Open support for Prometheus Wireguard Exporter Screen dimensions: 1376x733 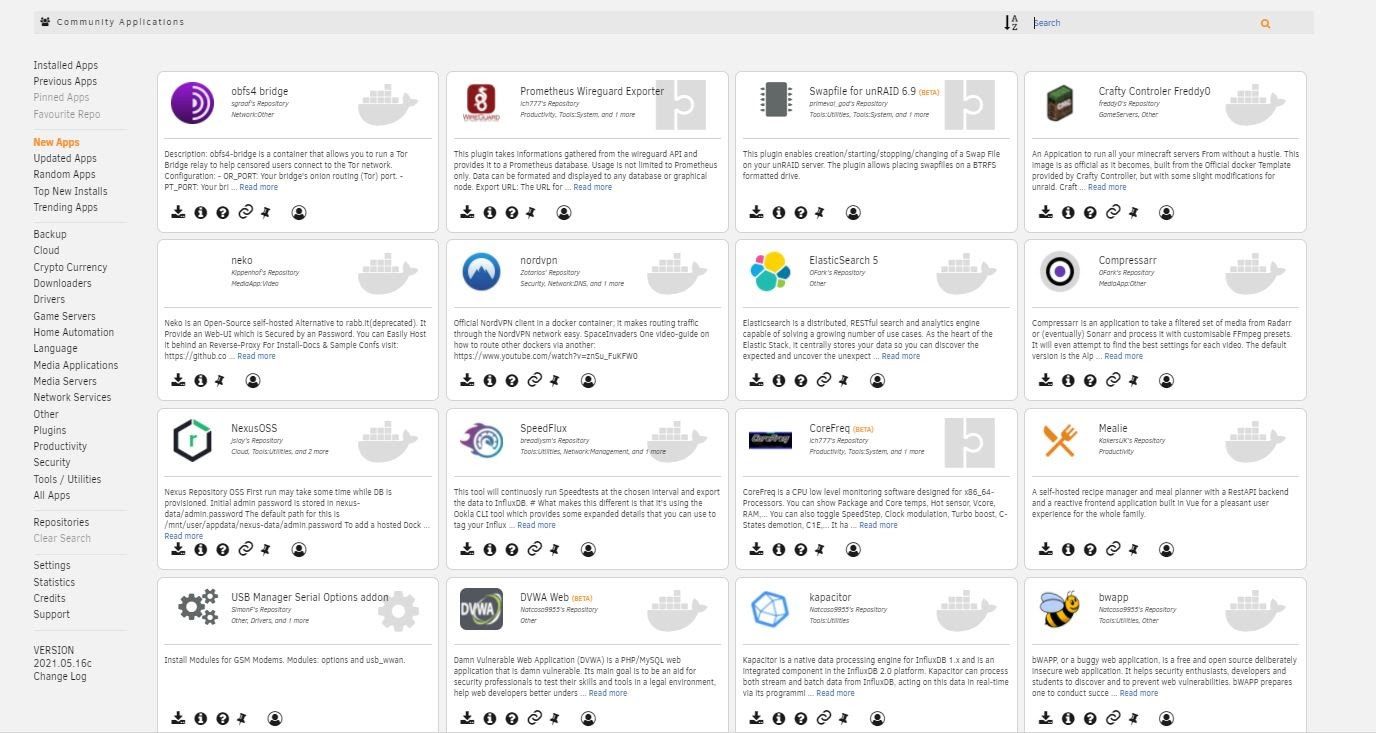coord(511,213)
